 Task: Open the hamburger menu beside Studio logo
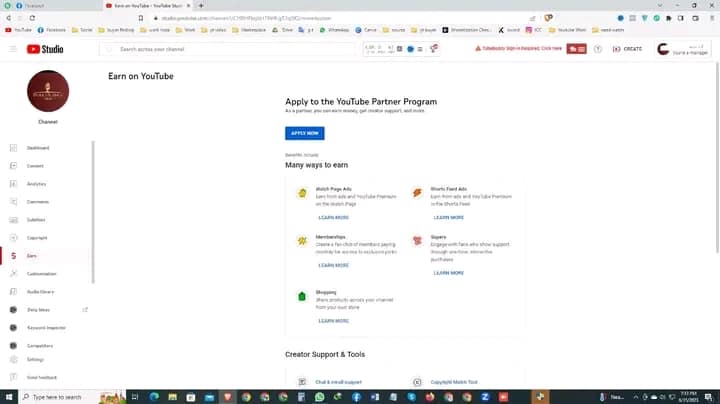click(x=13, y=49)
